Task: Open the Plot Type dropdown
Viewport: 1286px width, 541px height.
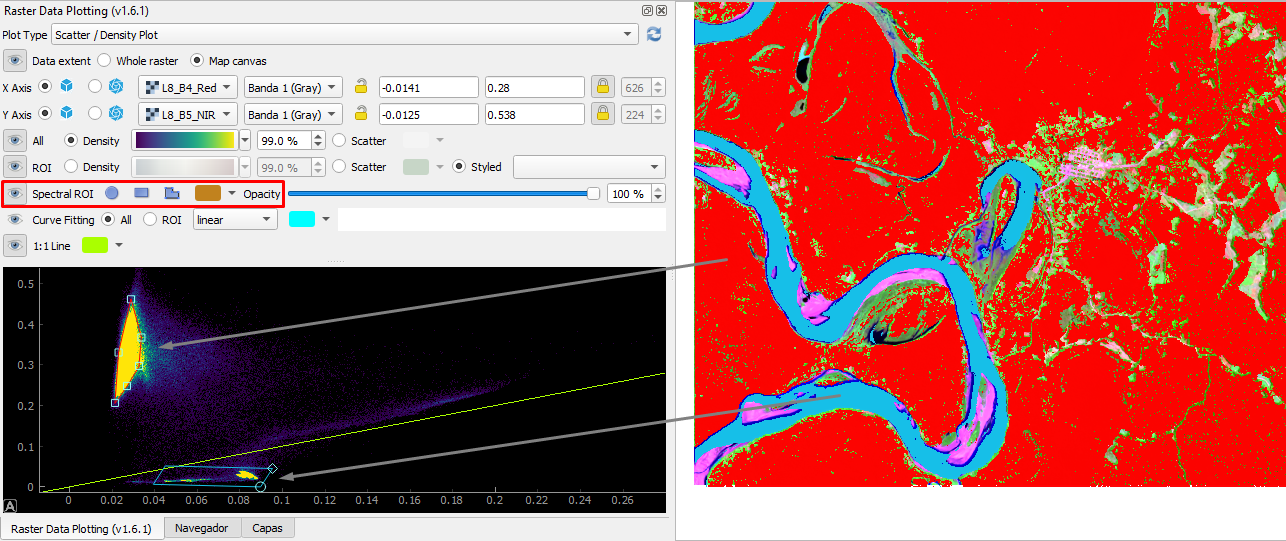Action: pyautogui.click(x=345, y=34)
